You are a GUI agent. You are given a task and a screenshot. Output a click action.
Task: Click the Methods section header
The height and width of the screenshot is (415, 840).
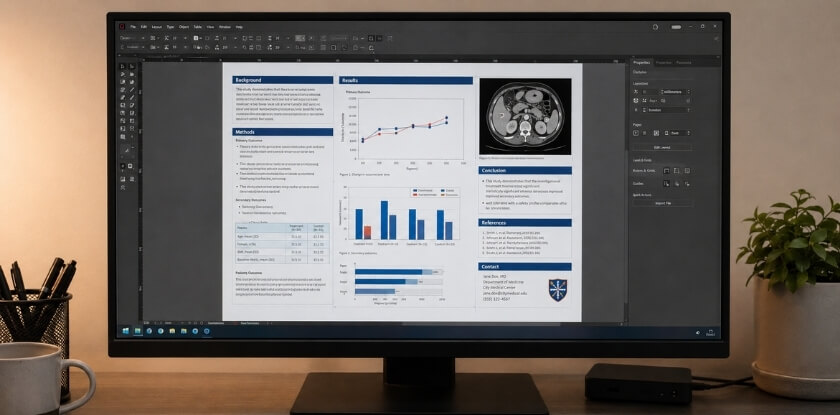point(283,132)
